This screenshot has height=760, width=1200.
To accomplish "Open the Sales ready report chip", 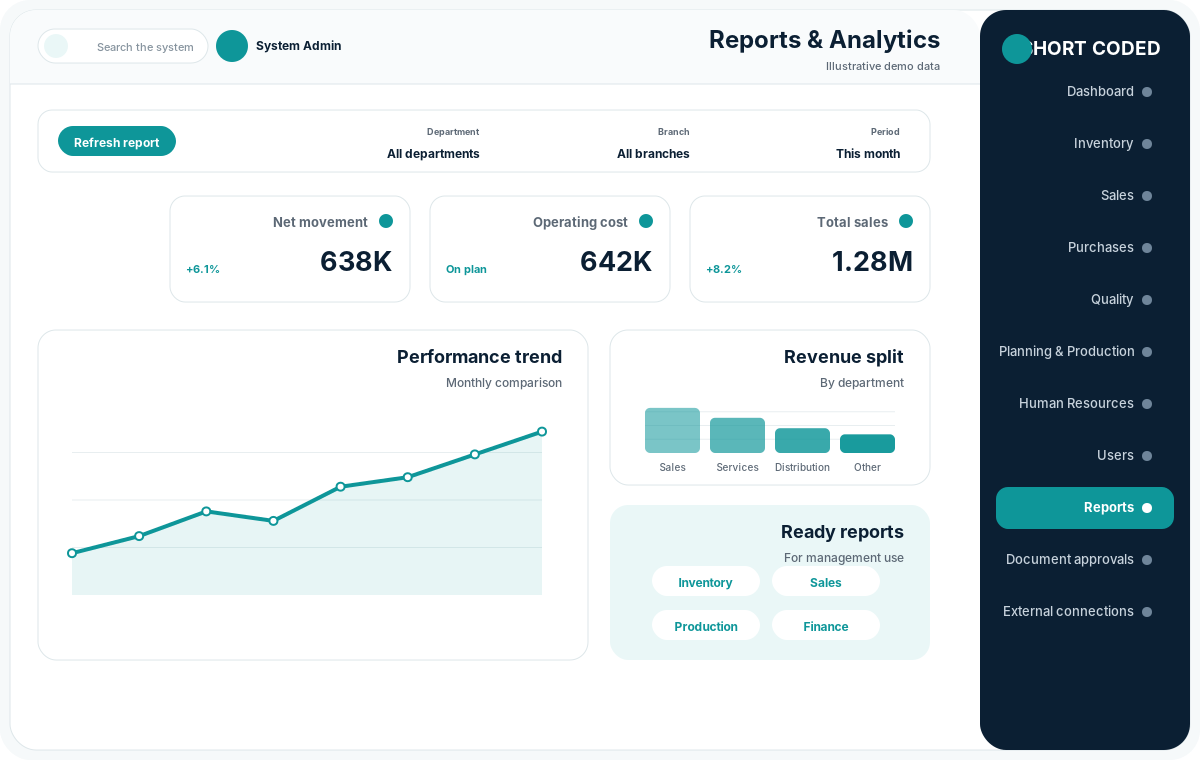I will pos(826,582).
